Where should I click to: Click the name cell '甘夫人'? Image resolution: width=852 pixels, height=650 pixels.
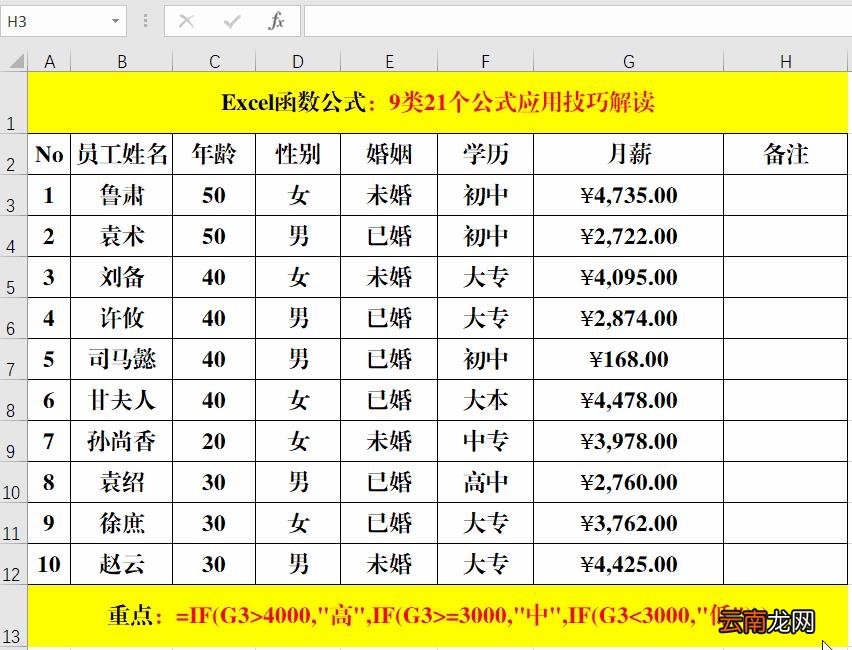[x=122, y=400]
